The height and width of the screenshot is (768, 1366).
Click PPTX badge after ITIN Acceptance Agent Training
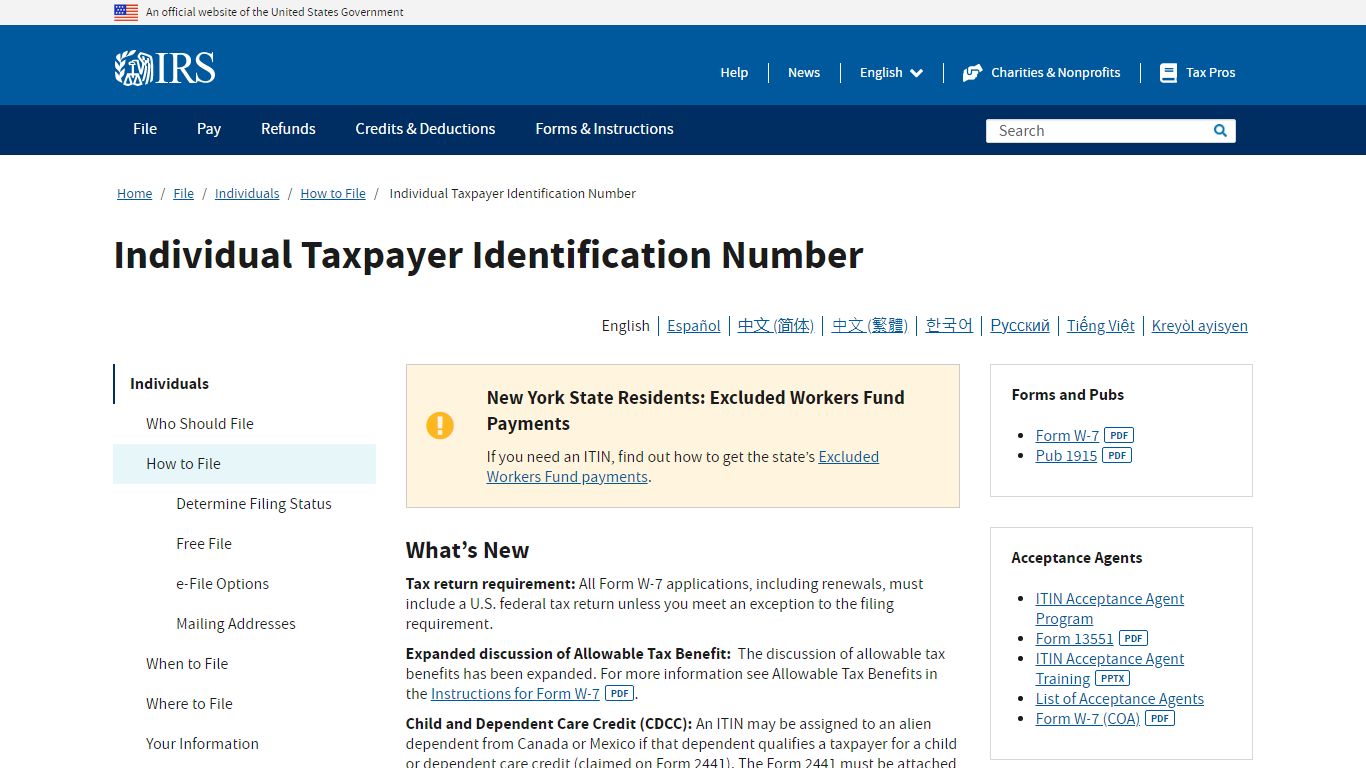tap(1113, 678)
